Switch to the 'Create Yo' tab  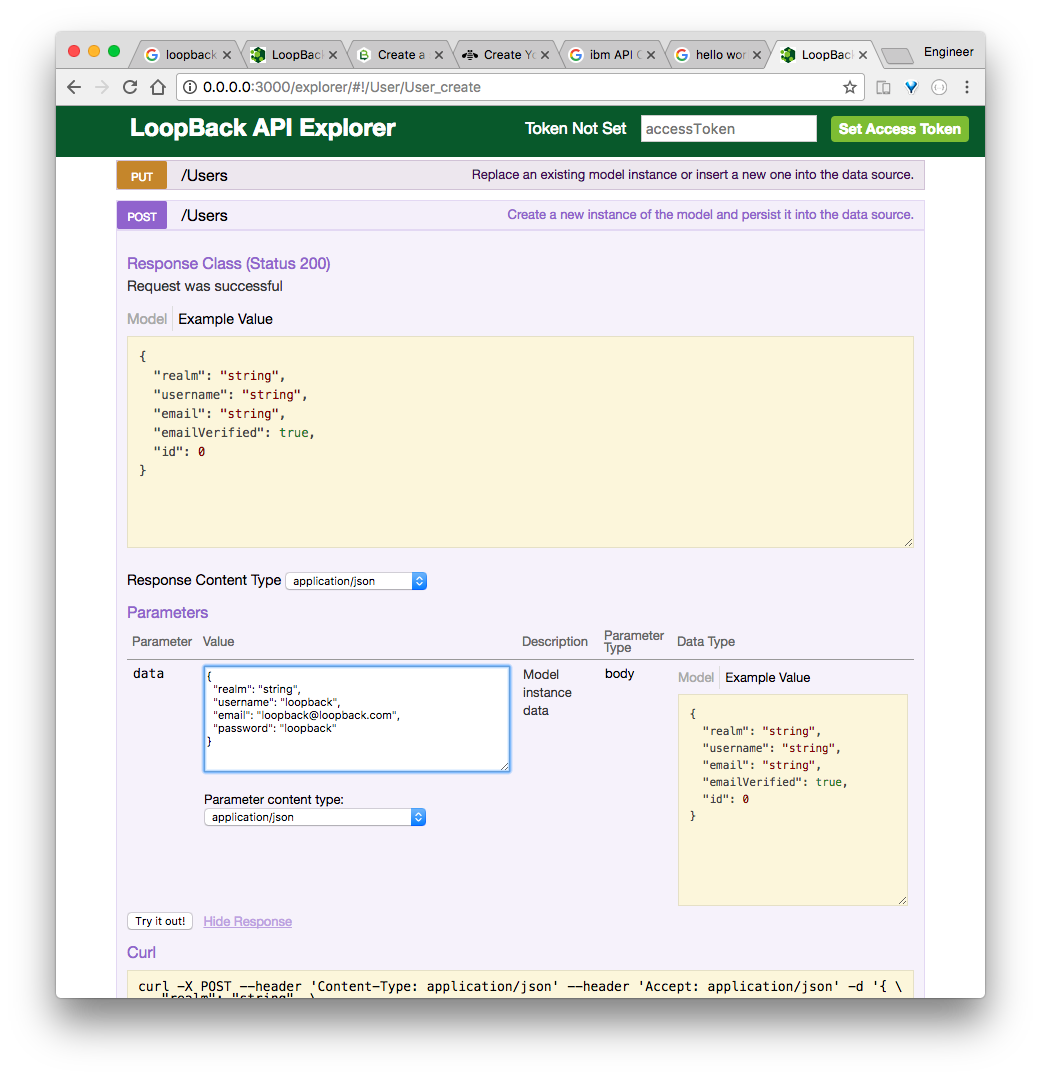(x=501, y=55)
